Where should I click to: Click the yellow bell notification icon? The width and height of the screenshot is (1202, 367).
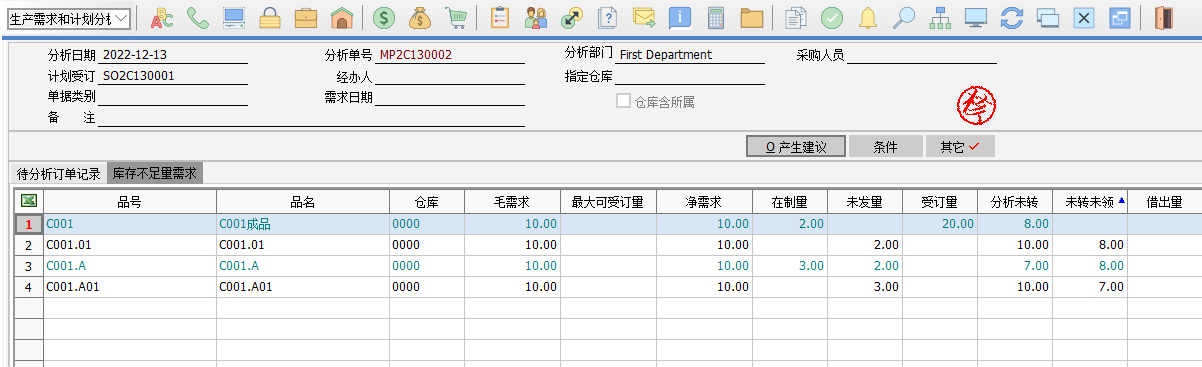point(868,17)
